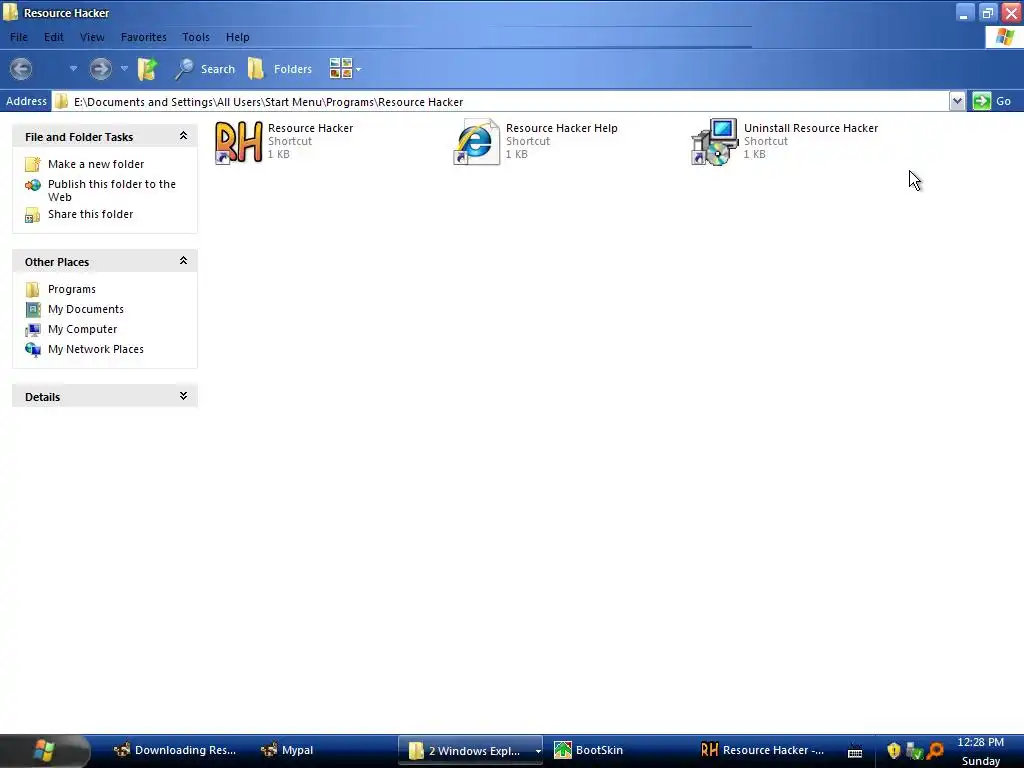Click the My Computer icon

33,329
